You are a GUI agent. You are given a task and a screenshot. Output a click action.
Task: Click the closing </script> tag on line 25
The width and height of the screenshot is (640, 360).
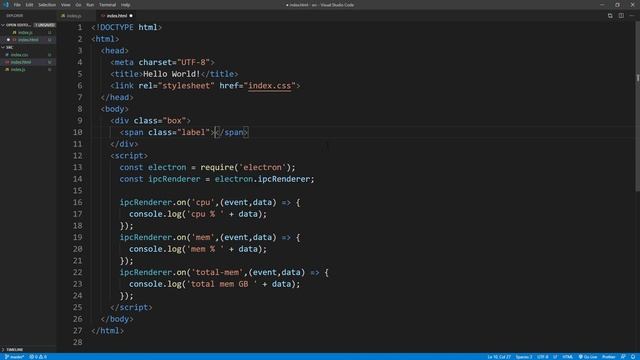coord(131,307)
